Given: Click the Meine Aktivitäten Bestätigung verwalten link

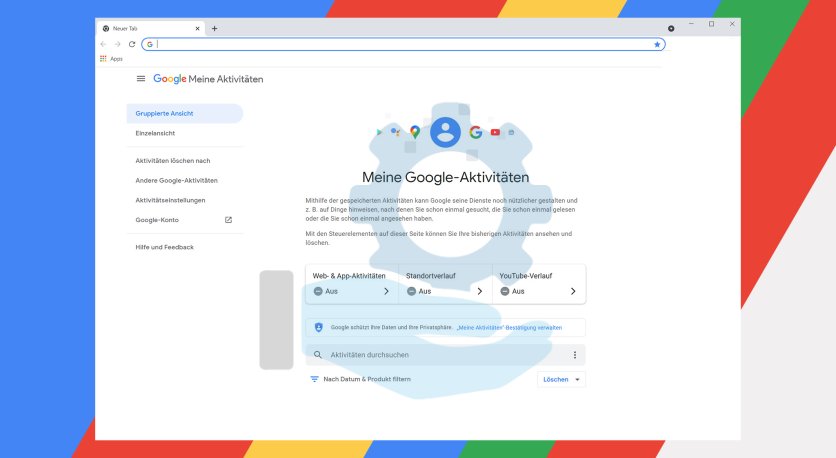Looking at the screenshot, I should 509,328.
